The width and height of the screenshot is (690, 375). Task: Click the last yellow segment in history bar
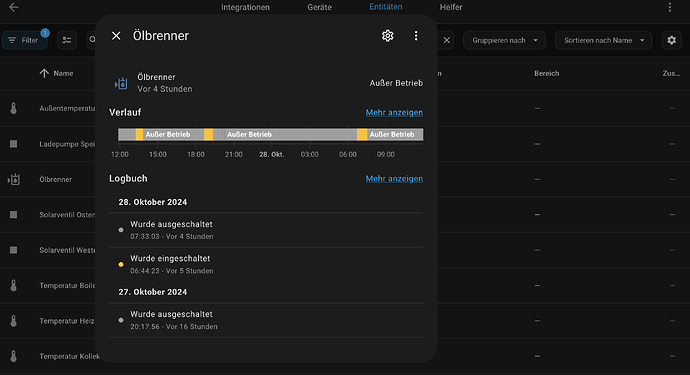pos(362,135)
